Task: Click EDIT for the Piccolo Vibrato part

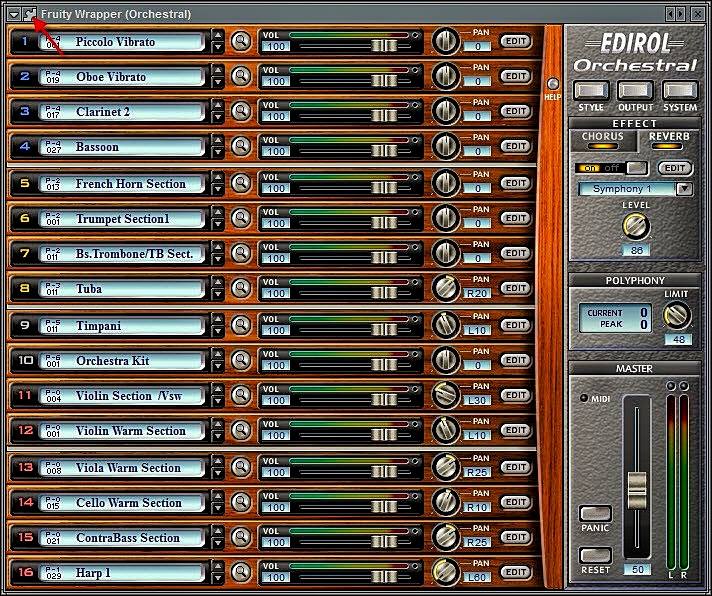Action: (516, 41)
